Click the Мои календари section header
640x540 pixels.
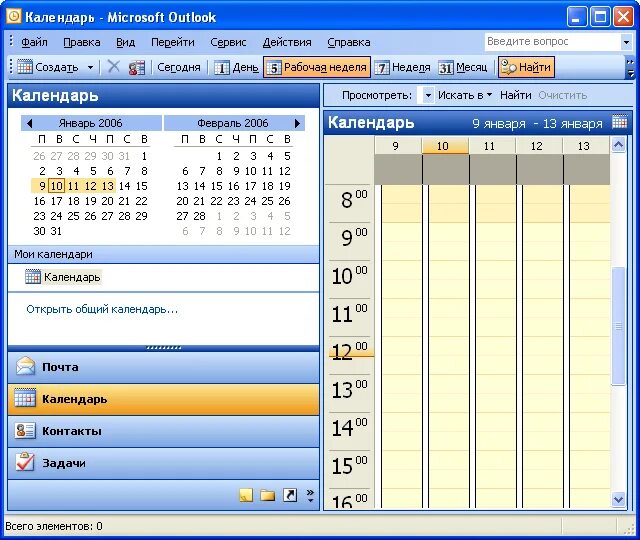coord(163,254)
